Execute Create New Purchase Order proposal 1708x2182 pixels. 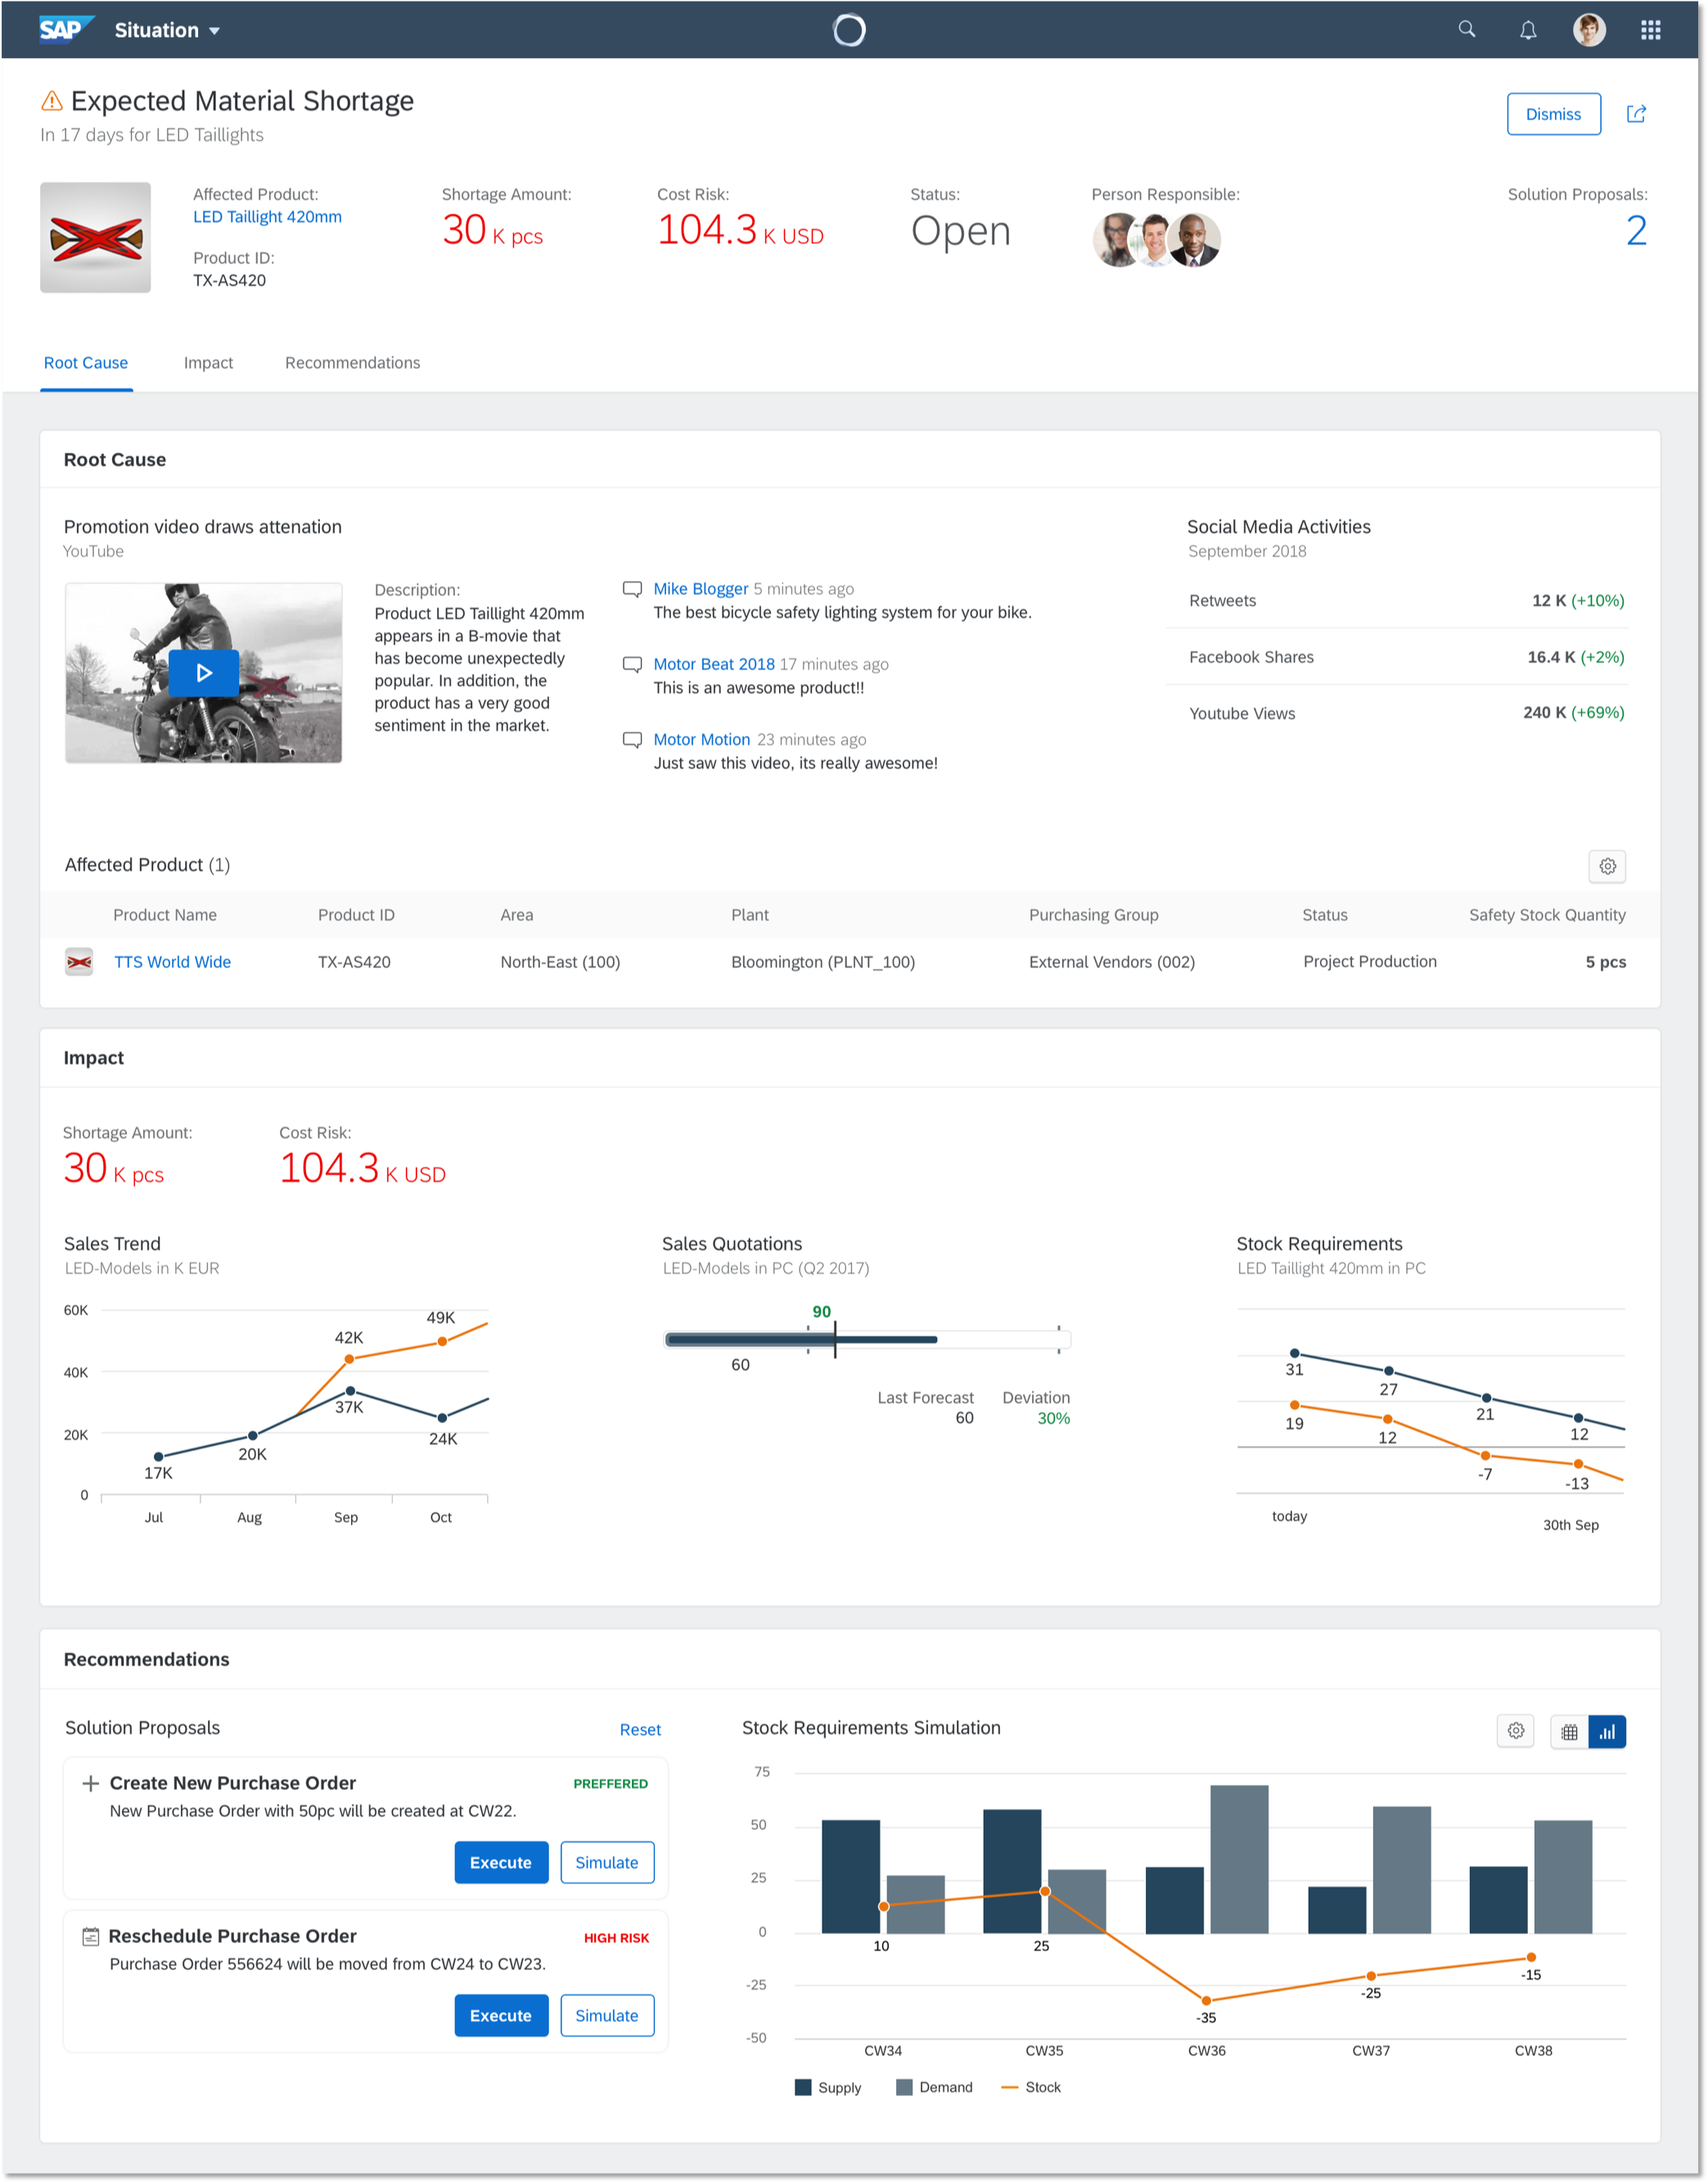tap(500, 1862)
